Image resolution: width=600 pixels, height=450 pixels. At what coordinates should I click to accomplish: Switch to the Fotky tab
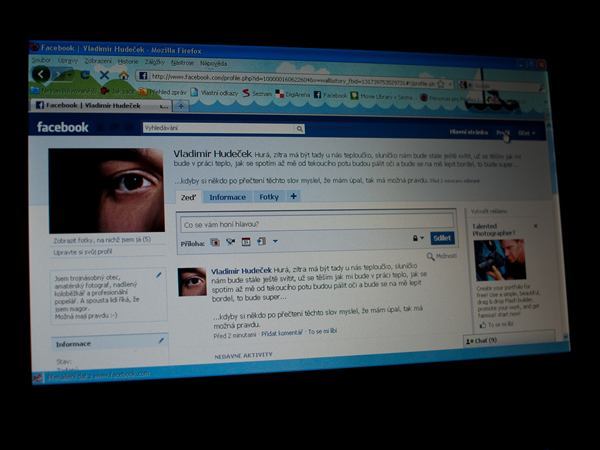[x=269, y=197]
